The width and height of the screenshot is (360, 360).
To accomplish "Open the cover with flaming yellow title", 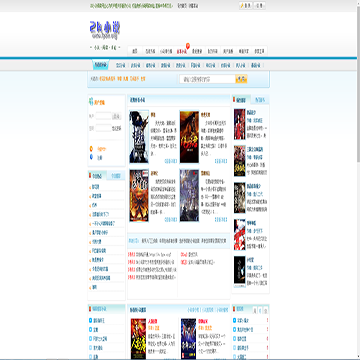I will [138, 339].
